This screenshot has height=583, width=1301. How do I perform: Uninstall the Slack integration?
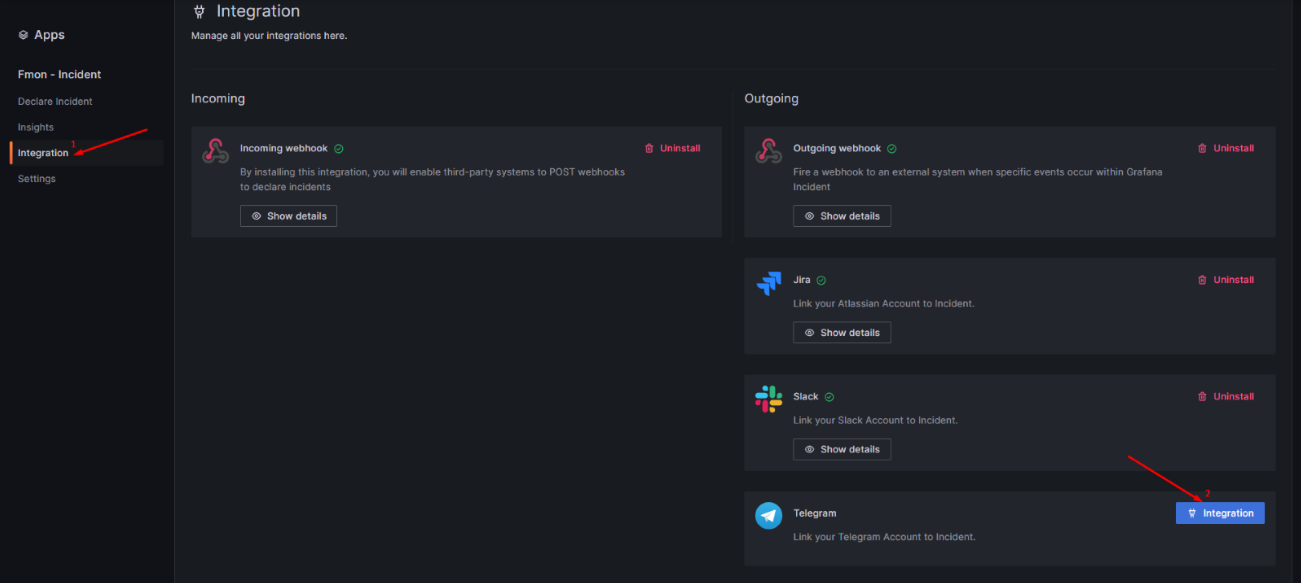click(1225, 397)
